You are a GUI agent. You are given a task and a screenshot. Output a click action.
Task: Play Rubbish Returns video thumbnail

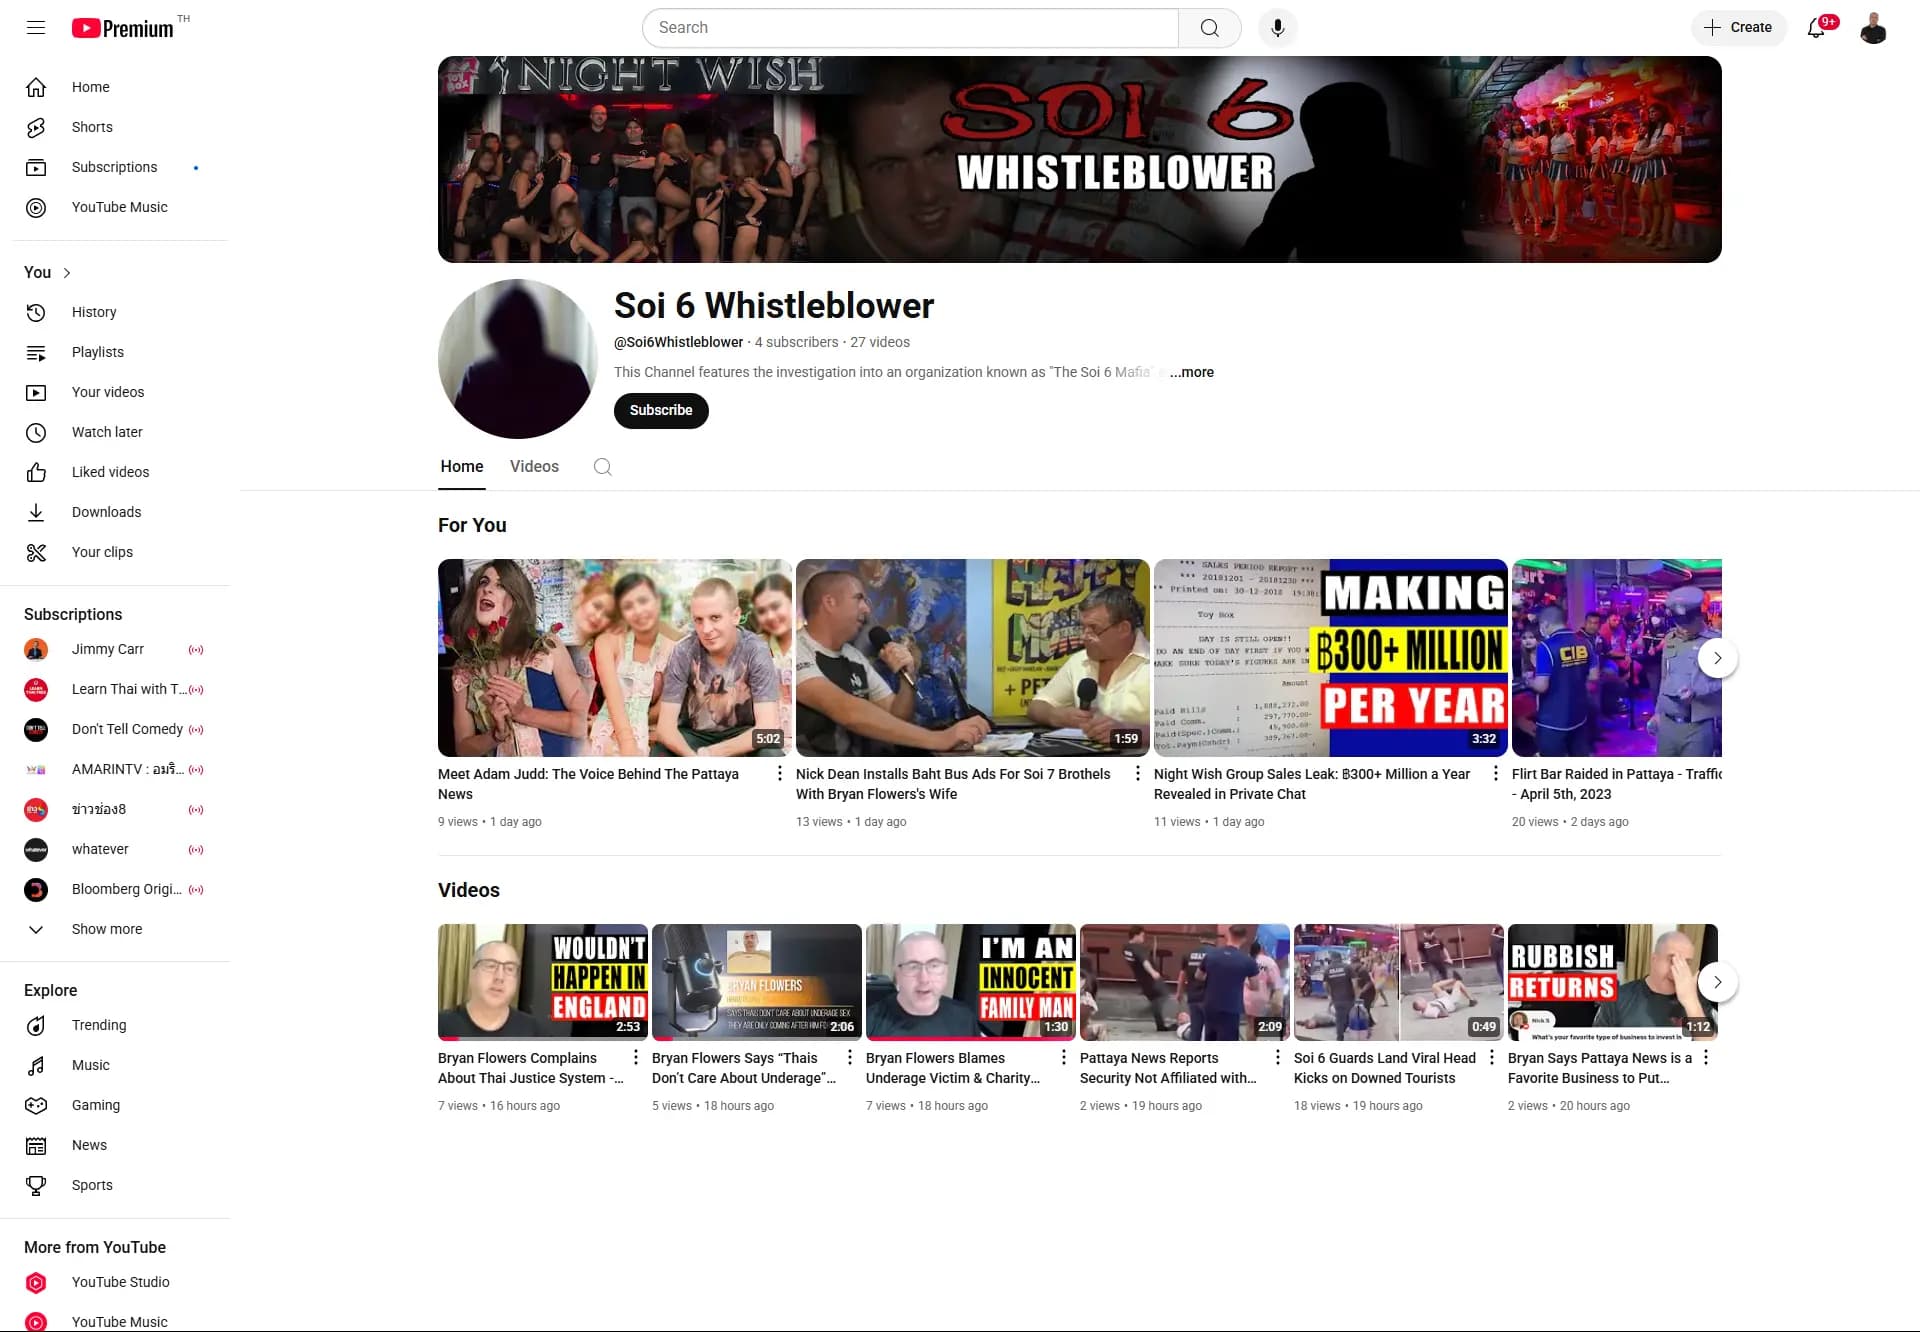pyautogui.click(x=1612, y=982)
